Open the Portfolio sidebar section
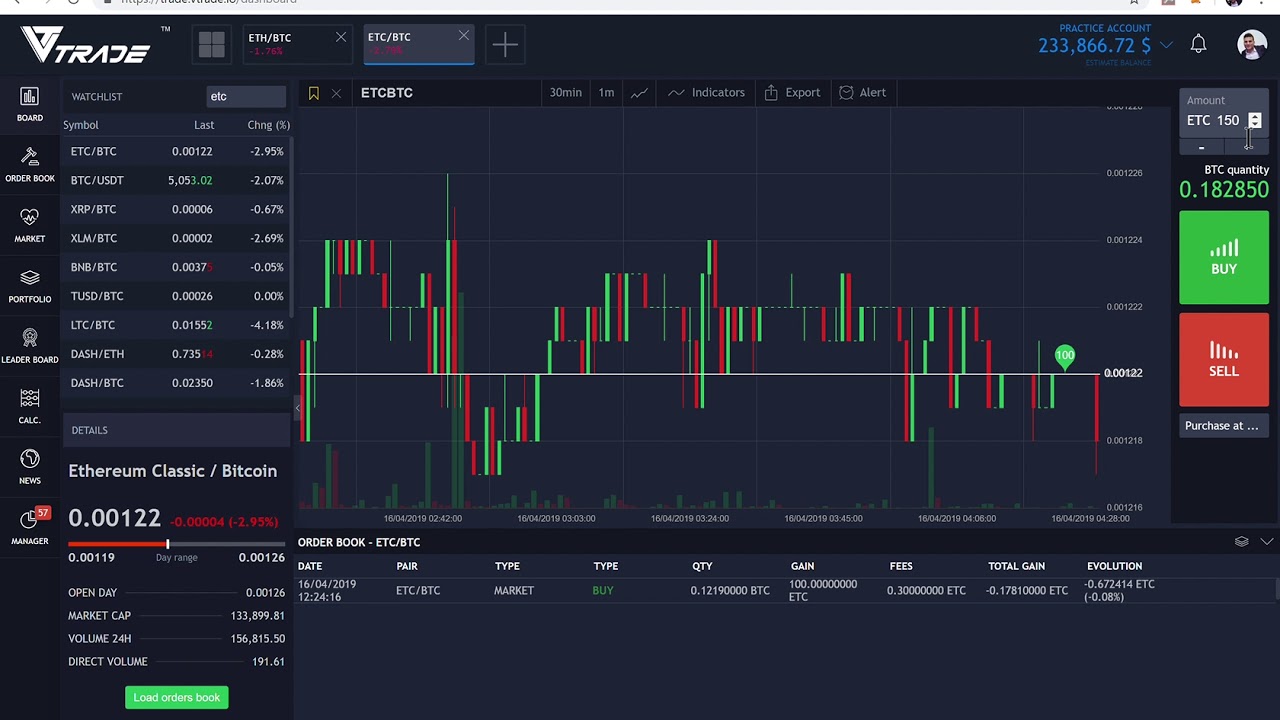Image resolution: width=1280 pixels, height=720 pixels. (29, 286)
